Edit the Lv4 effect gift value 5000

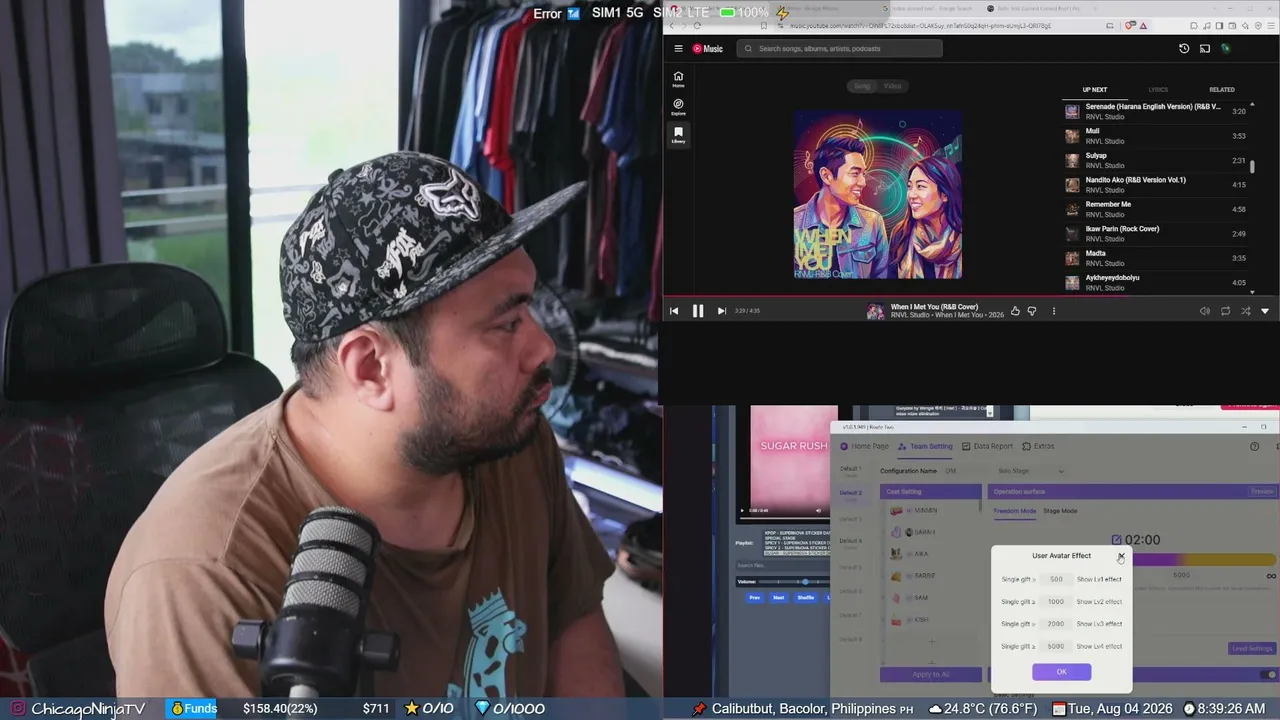(1056, 646)
